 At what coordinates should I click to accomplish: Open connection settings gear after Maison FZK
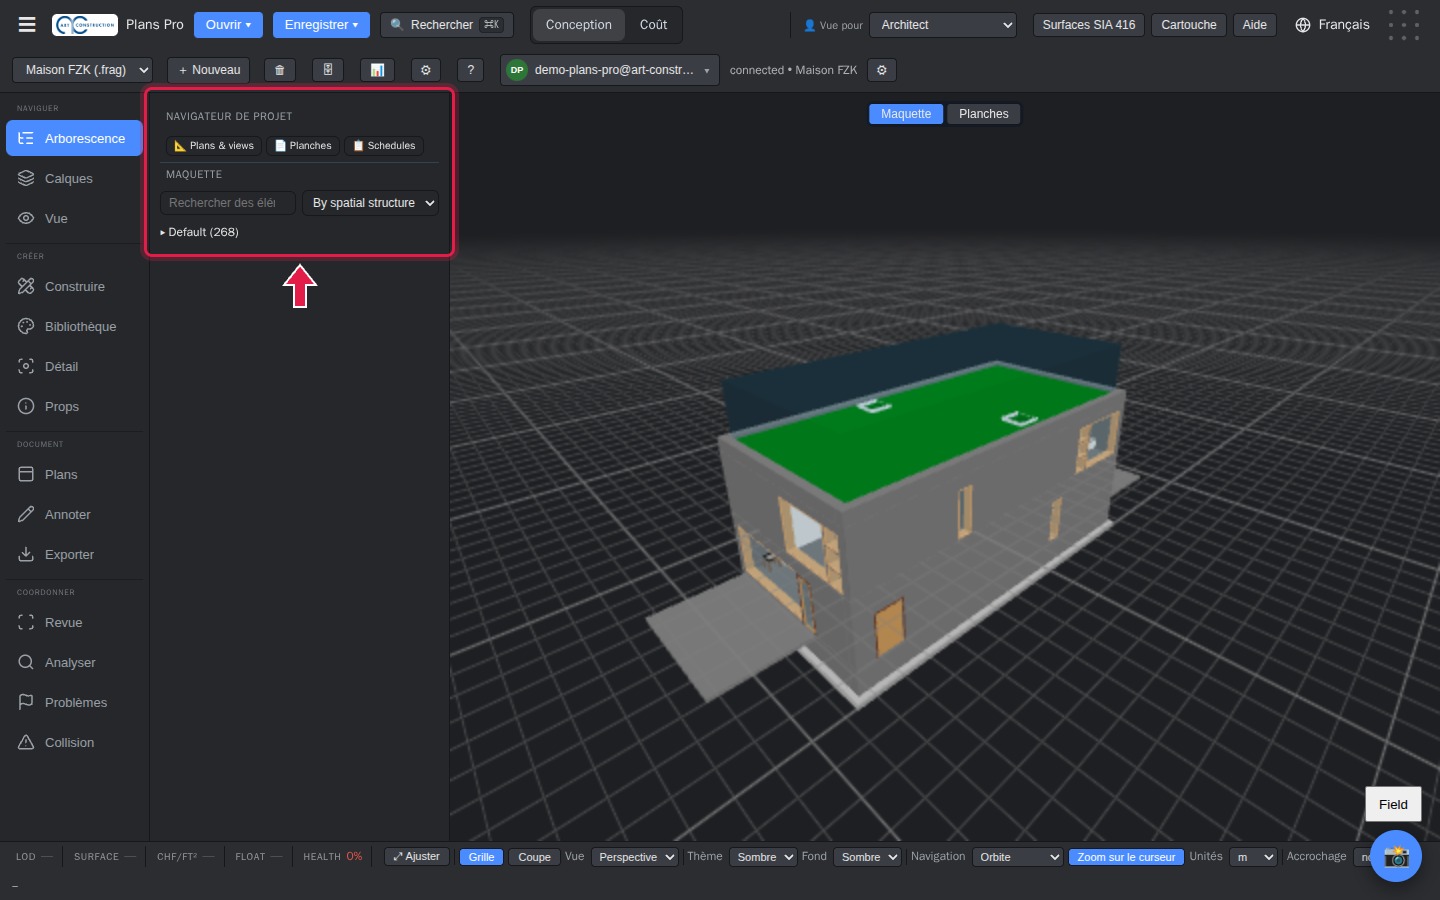tap(882, 70)
